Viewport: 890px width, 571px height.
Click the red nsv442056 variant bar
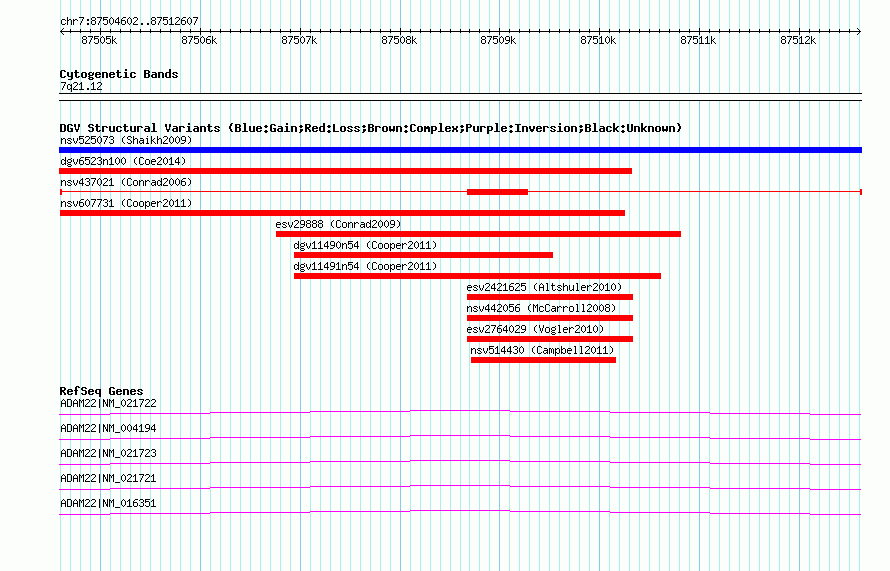[550, 318]
